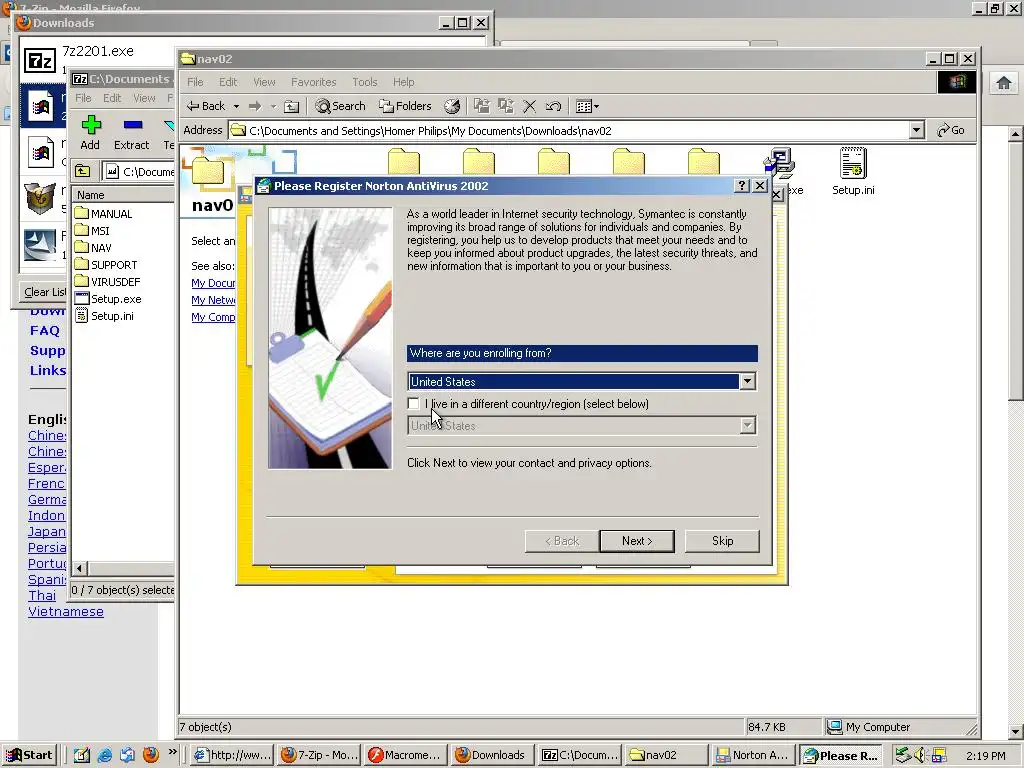Viewport: 1024px width, 768px height.
Task: Toggle Folders pane in nav02 toolbar
Action: [x=406, y=106]
